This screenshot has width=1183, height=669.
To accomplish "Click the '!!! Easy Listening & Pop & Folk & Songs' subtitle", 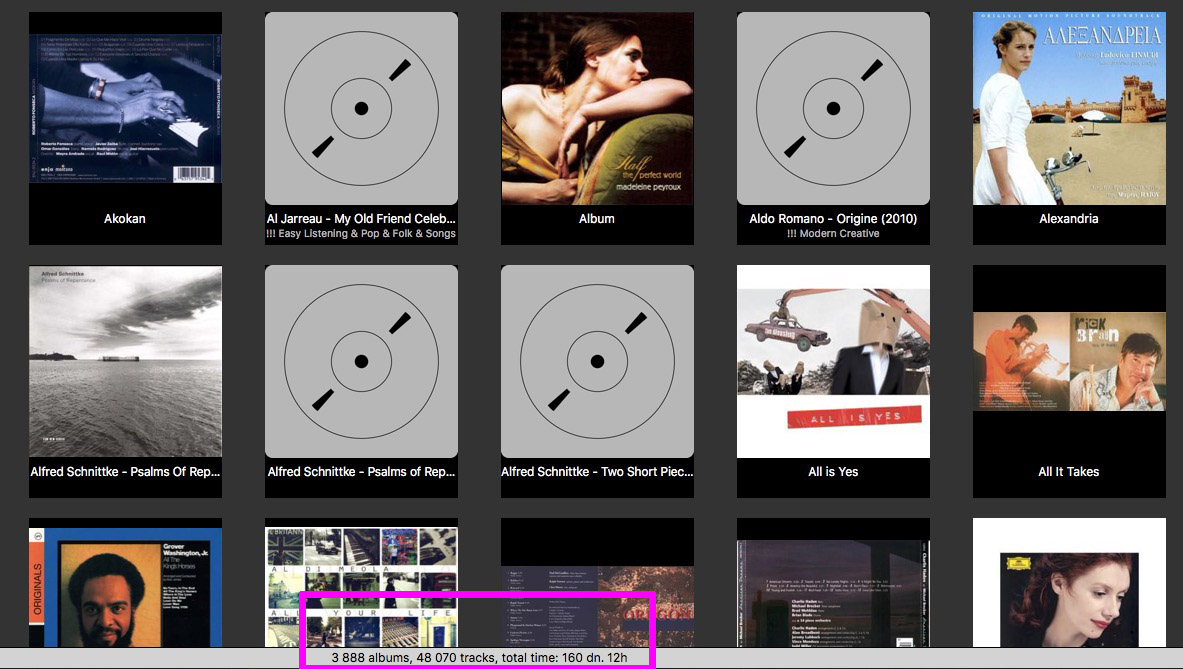I will pos(361,234).
